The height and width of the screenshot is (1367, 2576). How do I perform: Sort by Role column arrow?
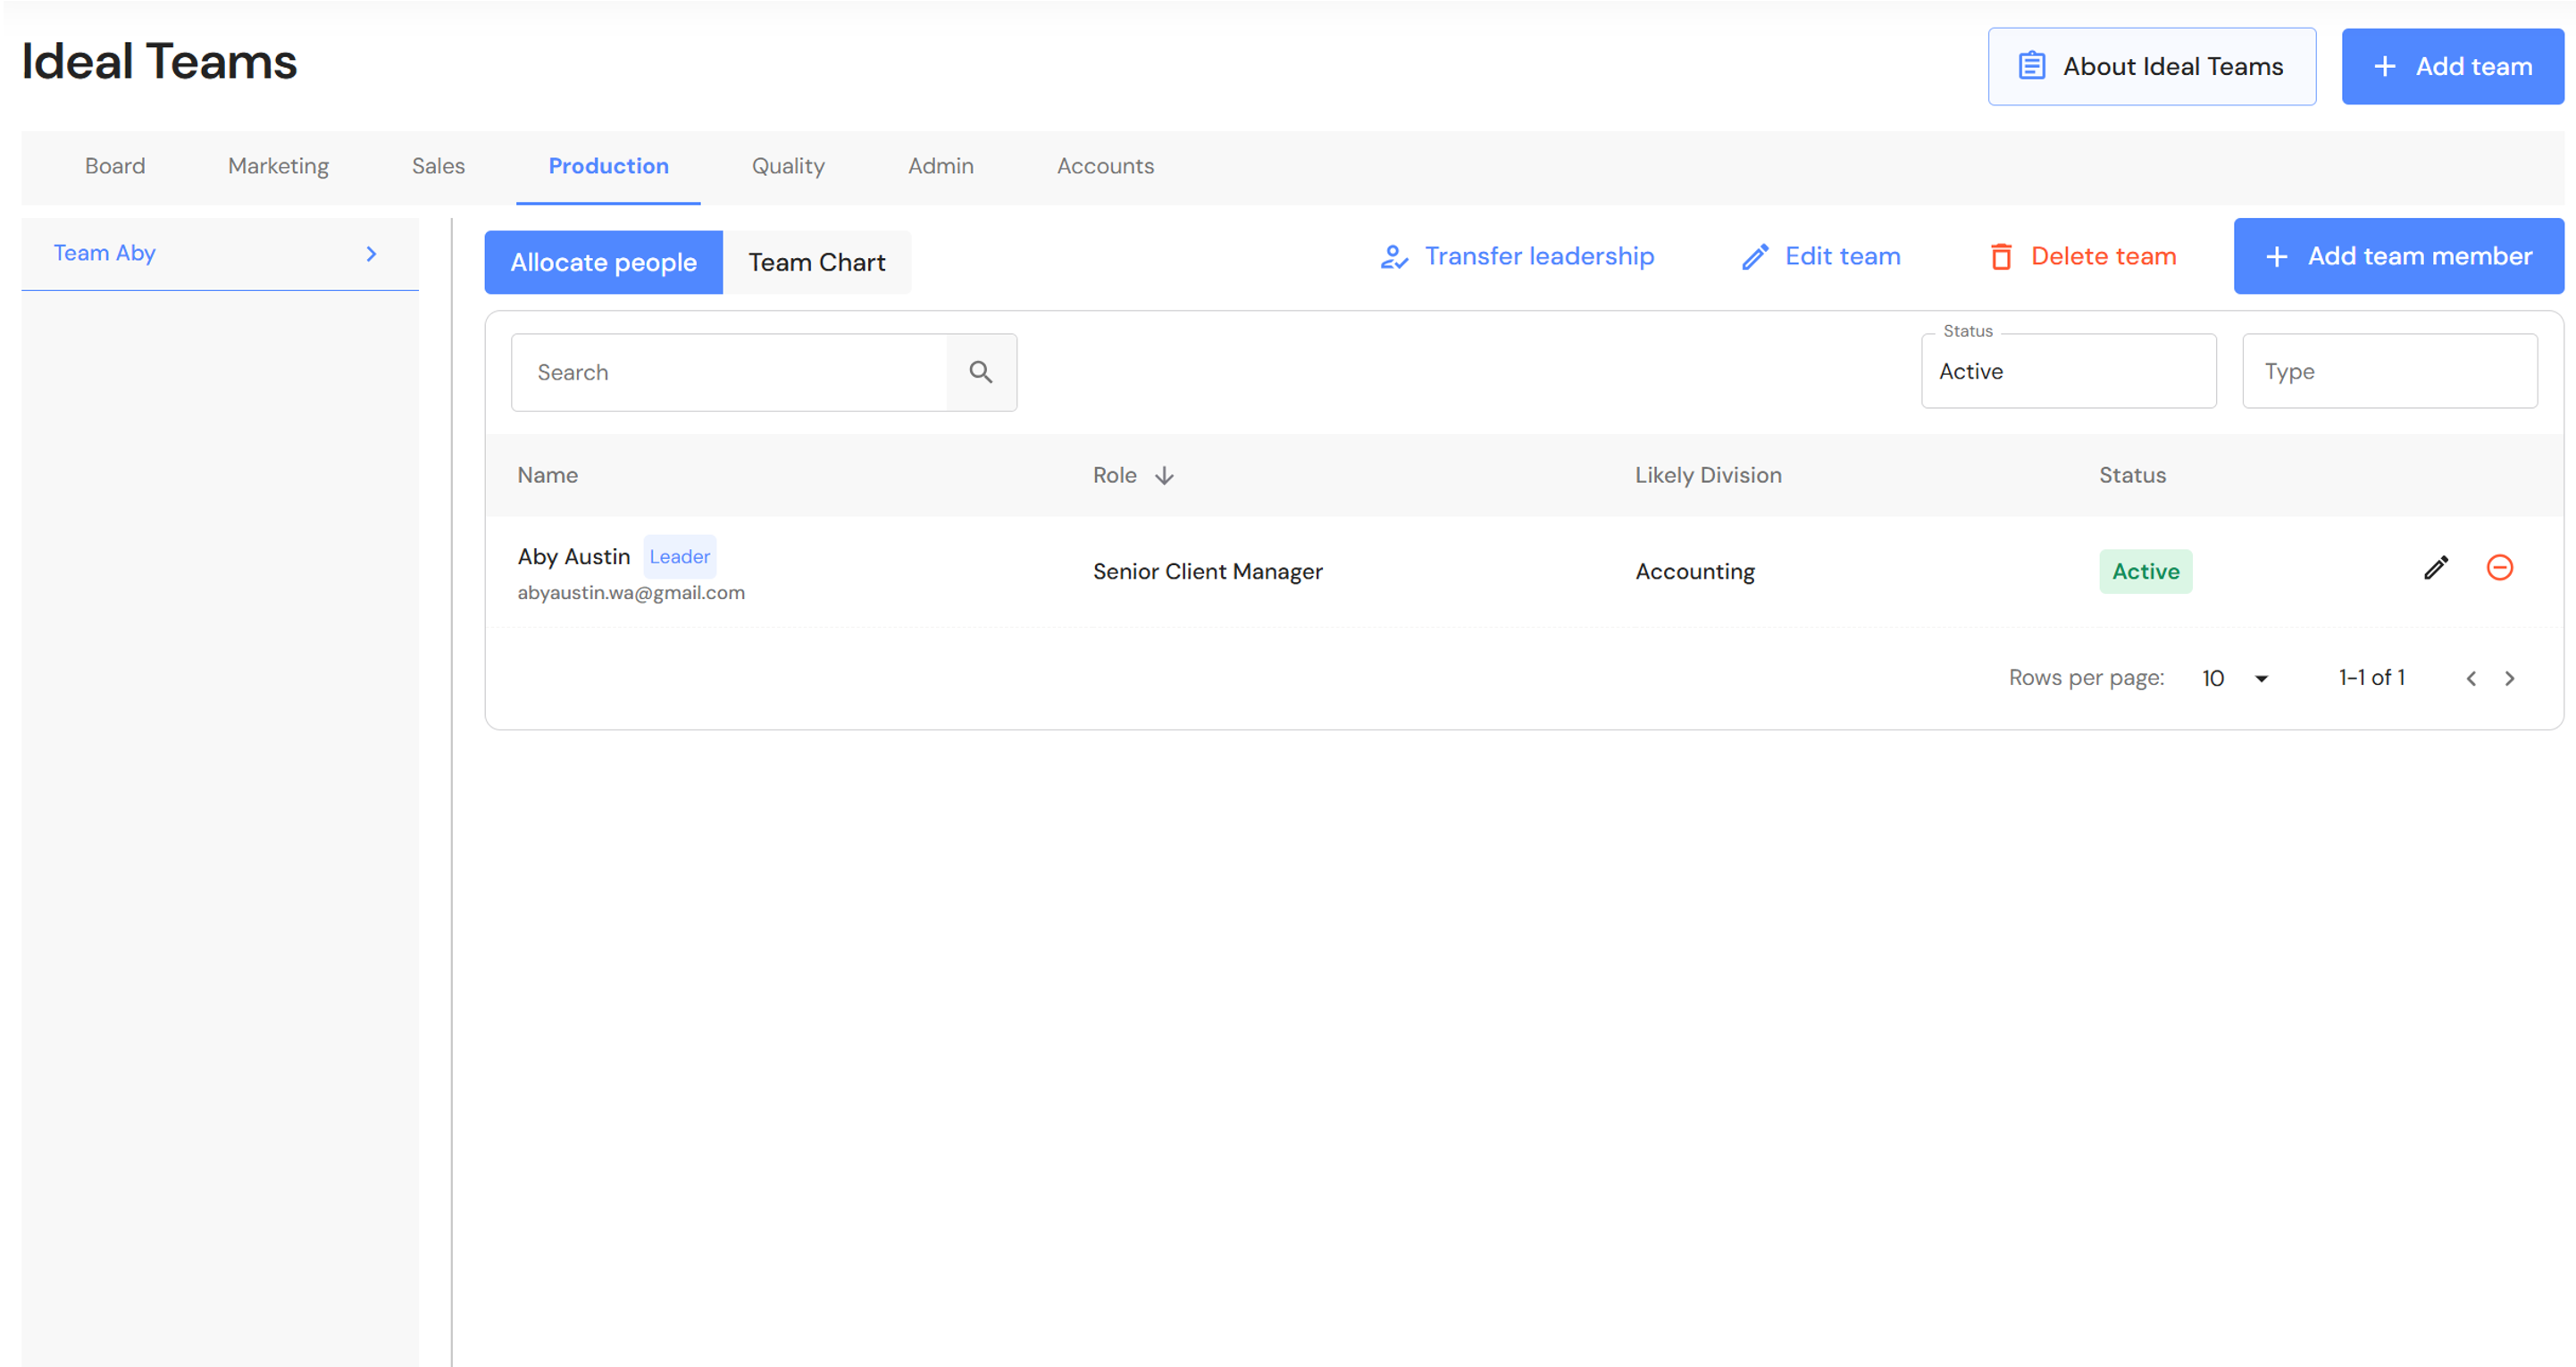tap(1164, 476)
